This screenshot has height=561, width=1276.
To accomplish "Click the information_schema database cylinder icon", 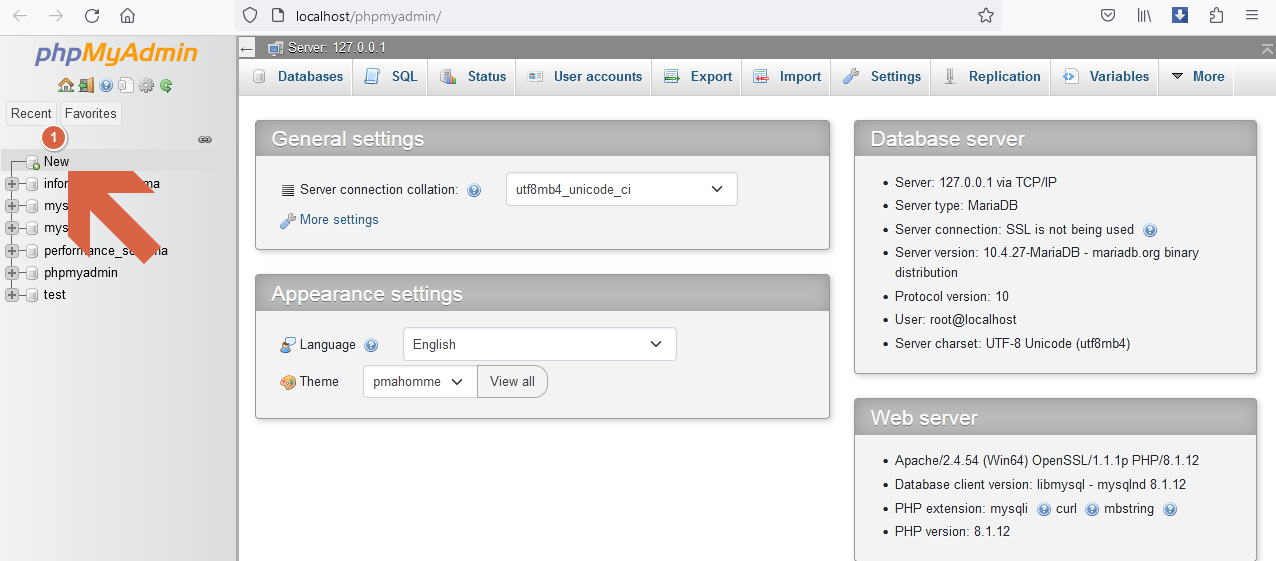I will pyautogui.click(x=32, y=184).
